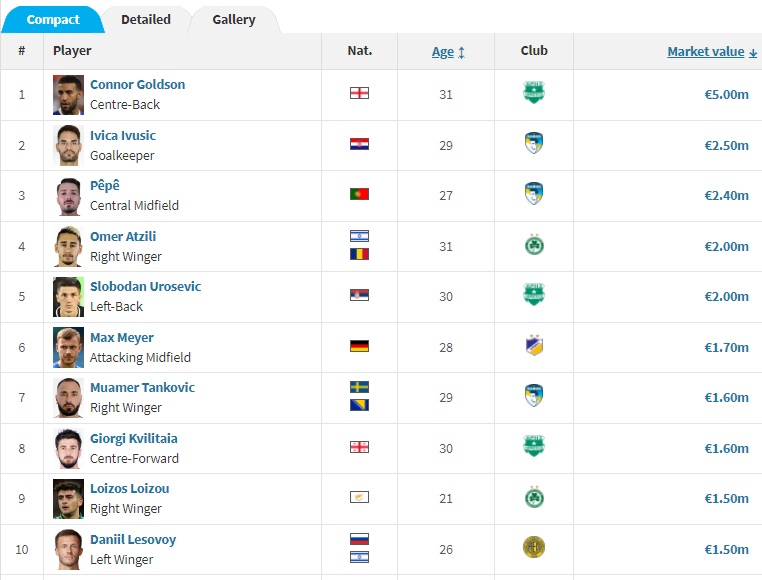This screenshot has width=762, height=580.
Task: Click the Germany flag next to Max Meyer
Action: pyautogui.click(x=359, y=346)
